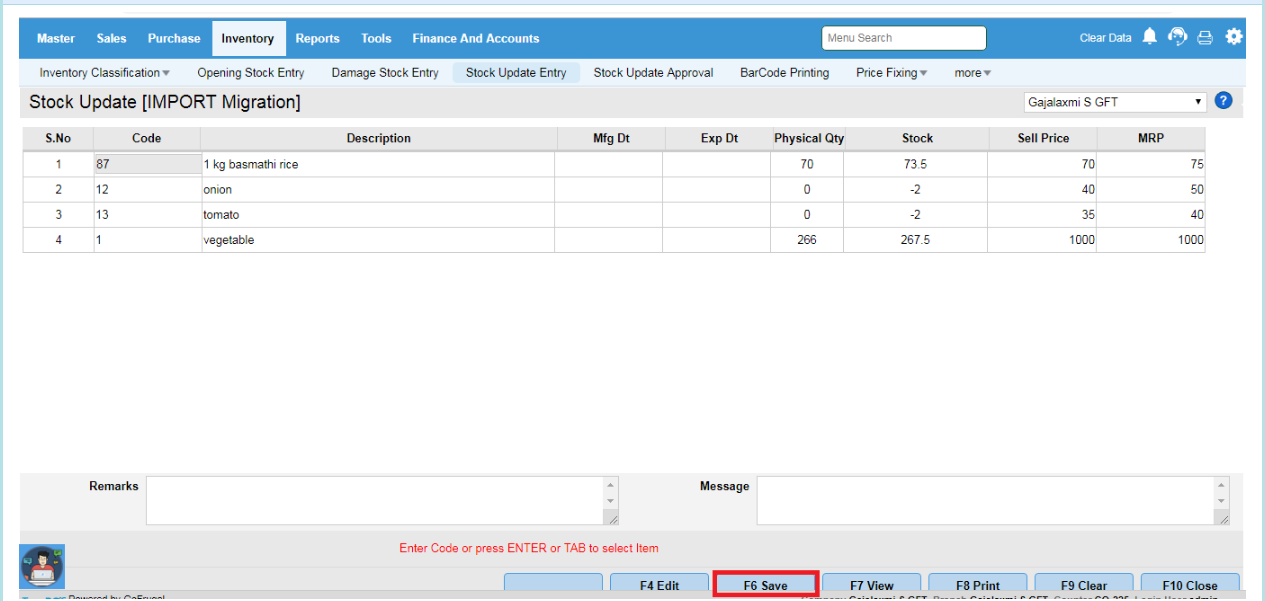Open the Gajalaxmi S GFT branch dropdown
Image resolution: width=1265 pixels, height=601 pixels.
[x=1116, y=102]
